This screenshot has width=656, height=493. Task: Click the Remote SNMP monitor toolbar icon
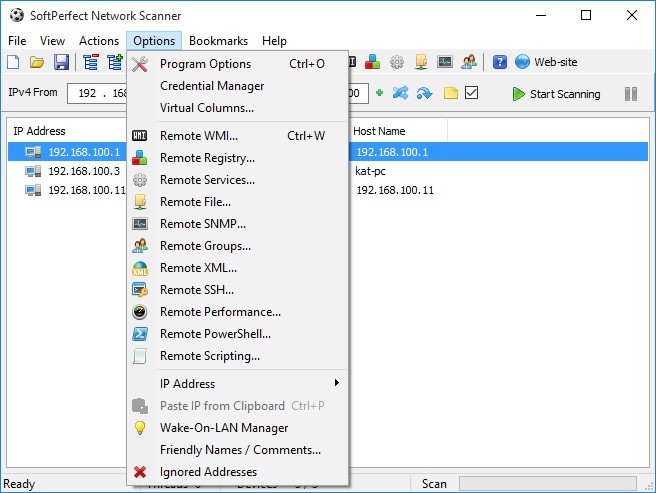click(445, 62)
